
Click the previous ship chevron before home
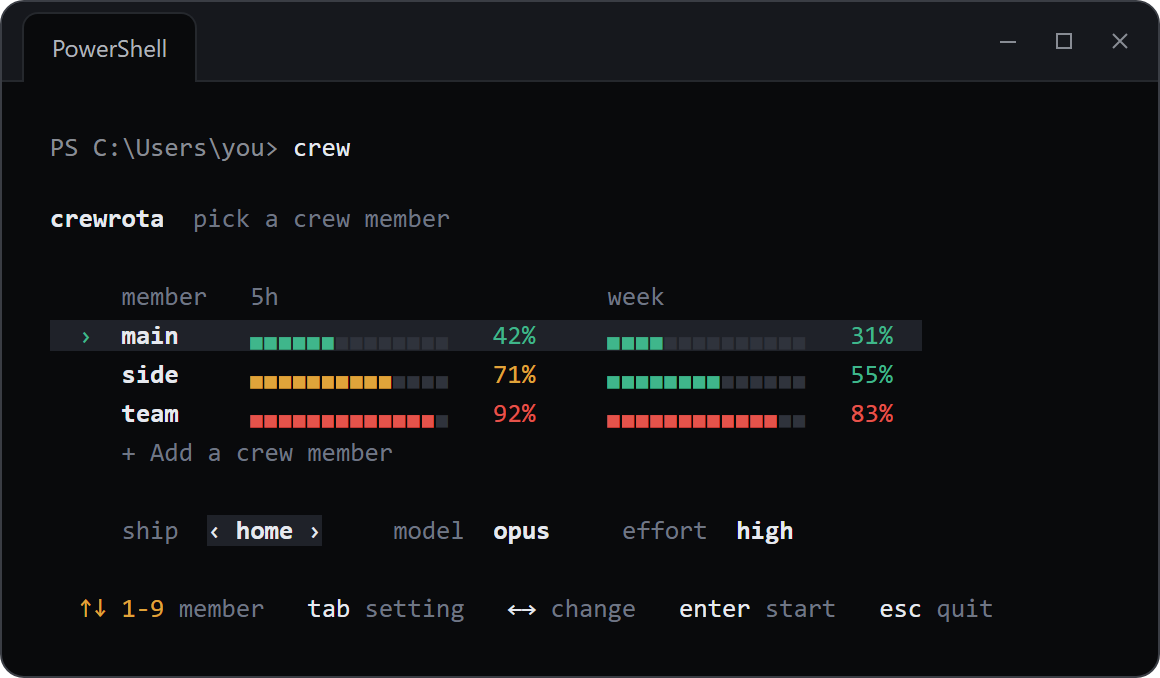click(215, 531)
